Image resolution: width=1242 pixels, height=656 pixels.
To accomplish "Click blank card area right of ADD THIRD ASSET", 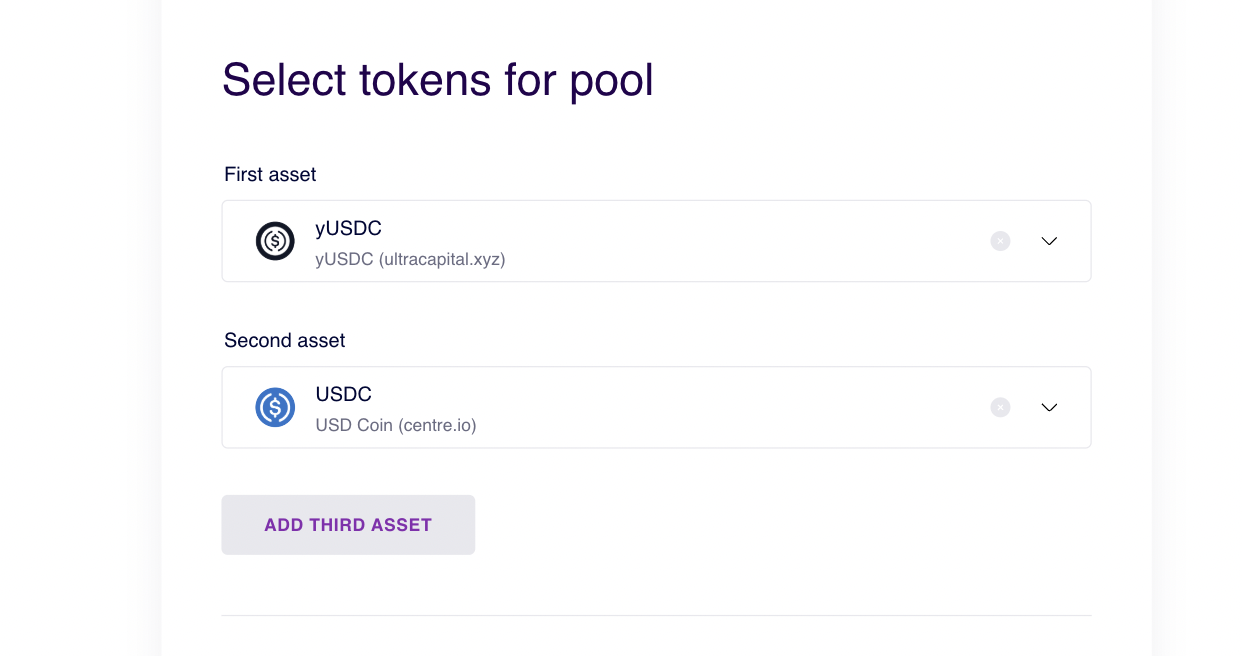I will pyautogui.click(x=780, y=525).
